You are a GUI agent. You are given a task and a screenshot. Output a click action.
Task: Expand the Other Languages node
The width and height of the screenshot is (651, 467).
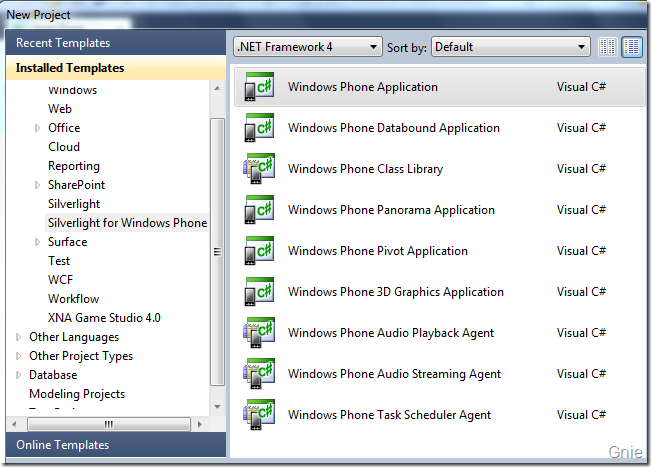[18, 337]
